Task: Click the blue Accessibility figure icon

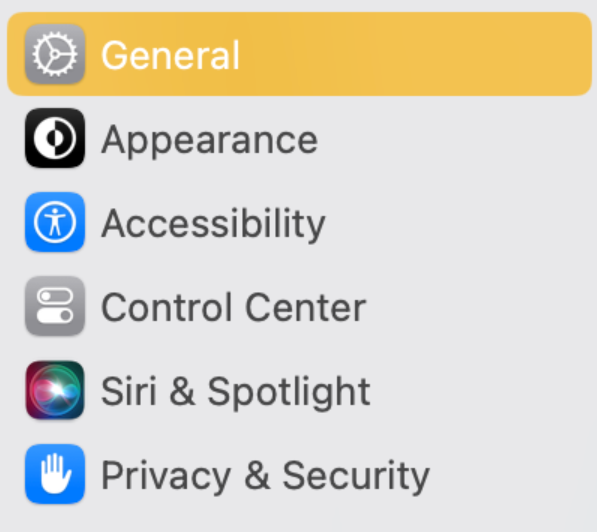Action: click(55, 222)
